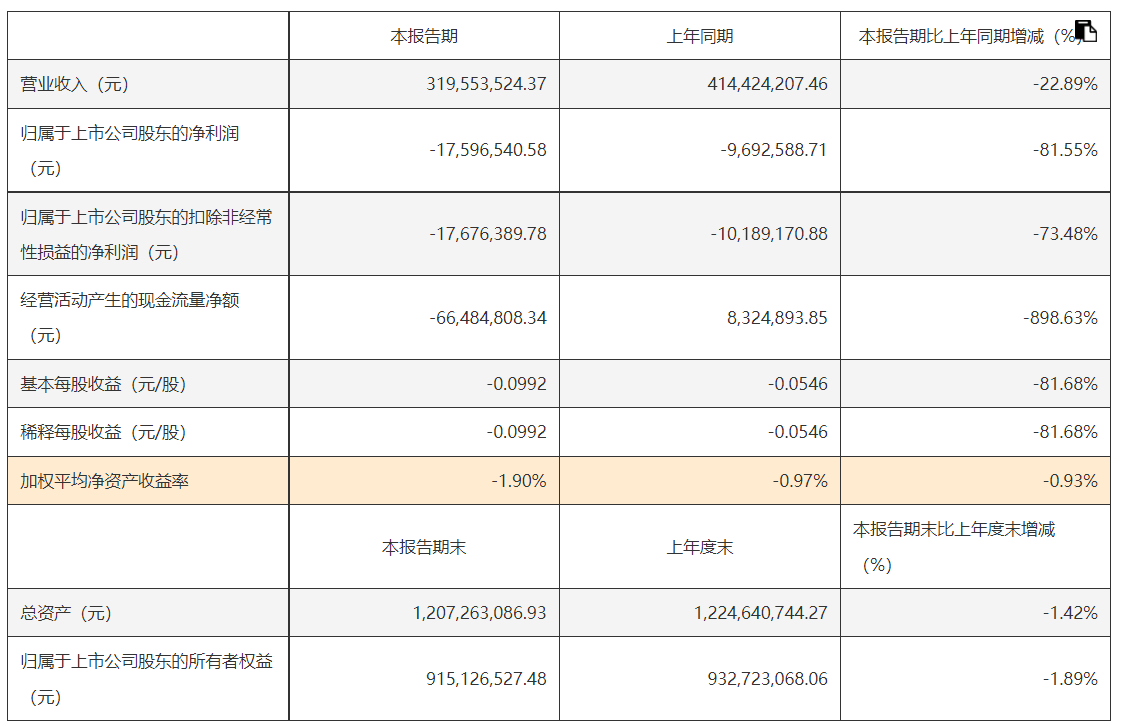Click the 营业收入（元） row label

pyautogui.click(x=74, y=84)
